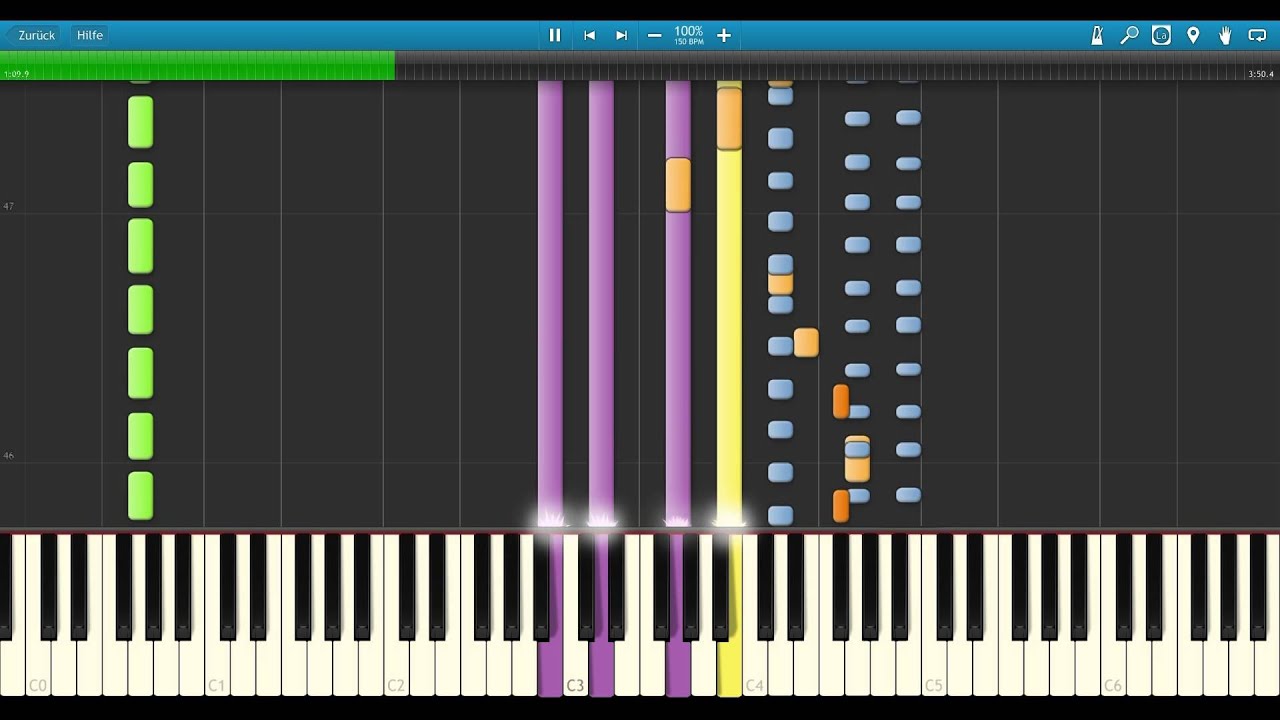Click the piano key labeled C6
Image resolution: width=1280 pixels, height=720 pixels.
(x=1113, y=616)
